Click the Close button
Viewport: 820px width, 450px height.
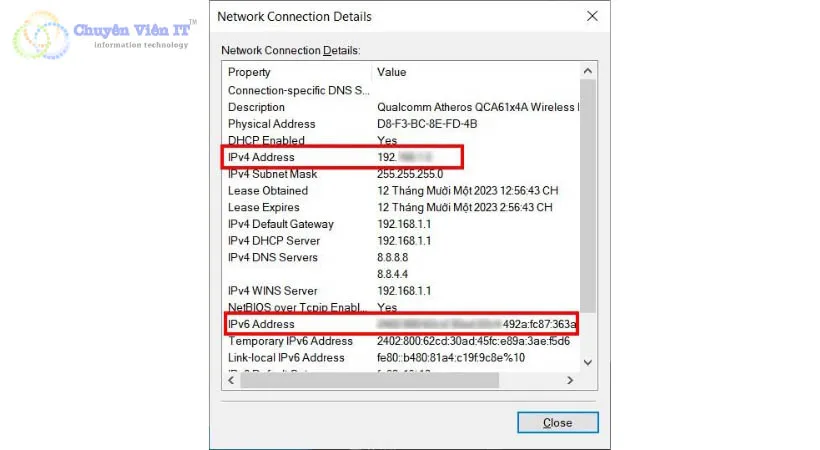pos(557,422)
